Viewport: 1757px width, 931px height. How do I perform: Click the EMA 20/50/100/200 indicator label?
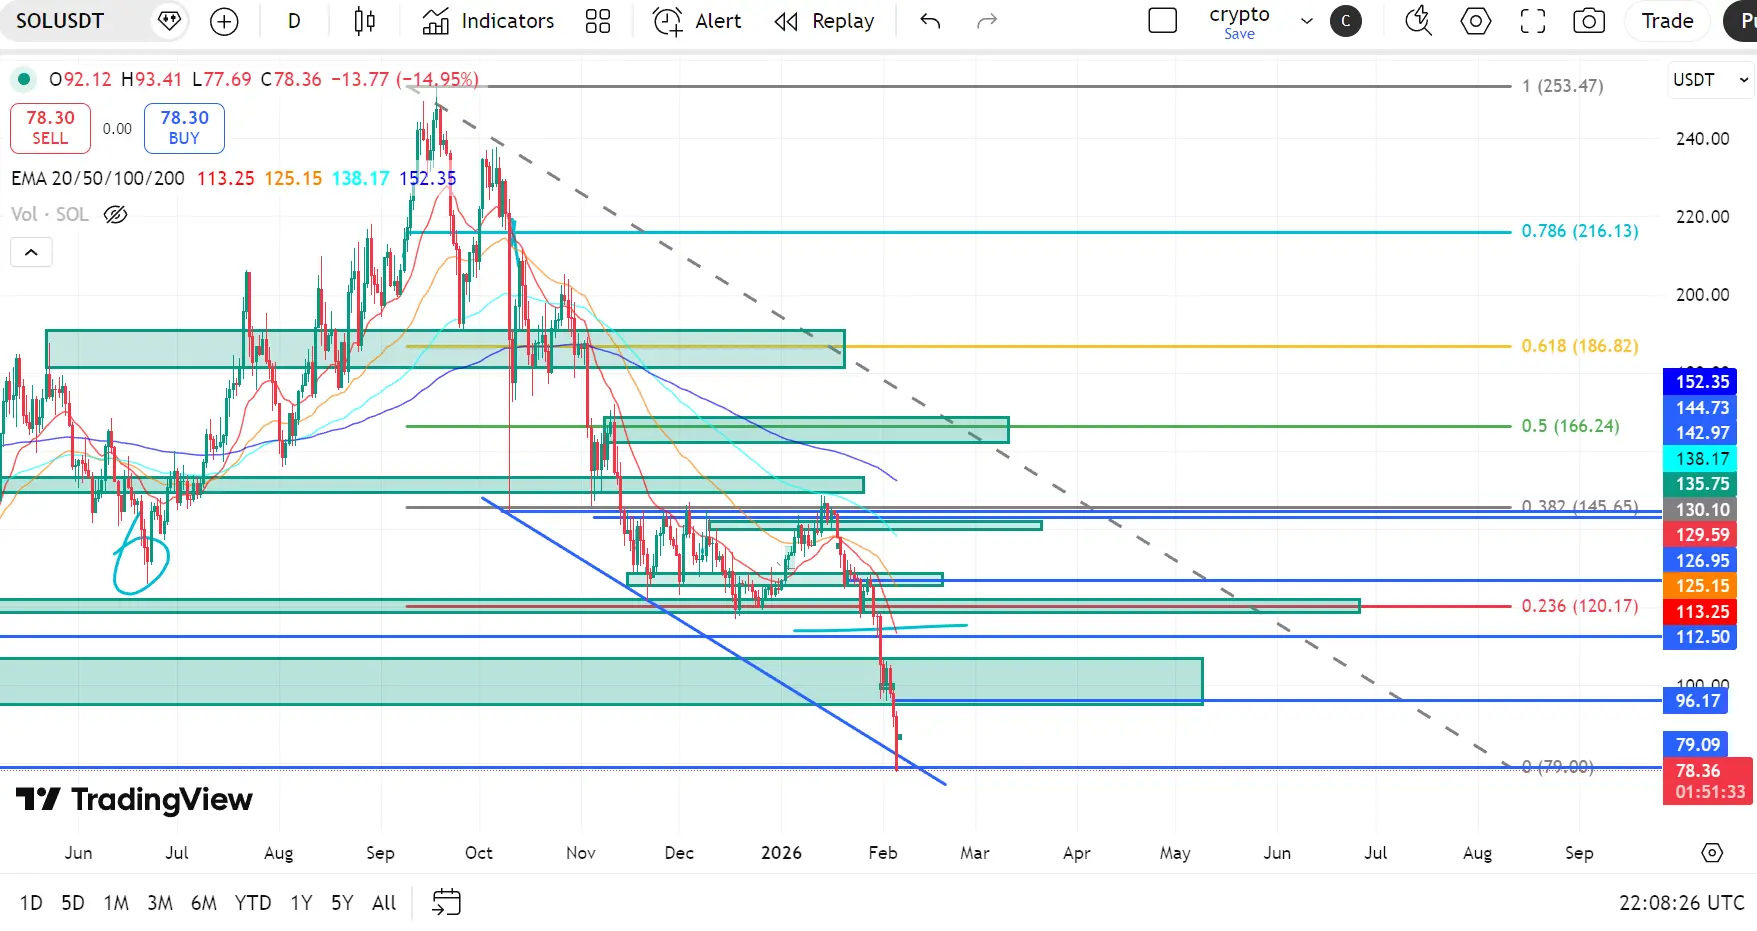[98, 178]
